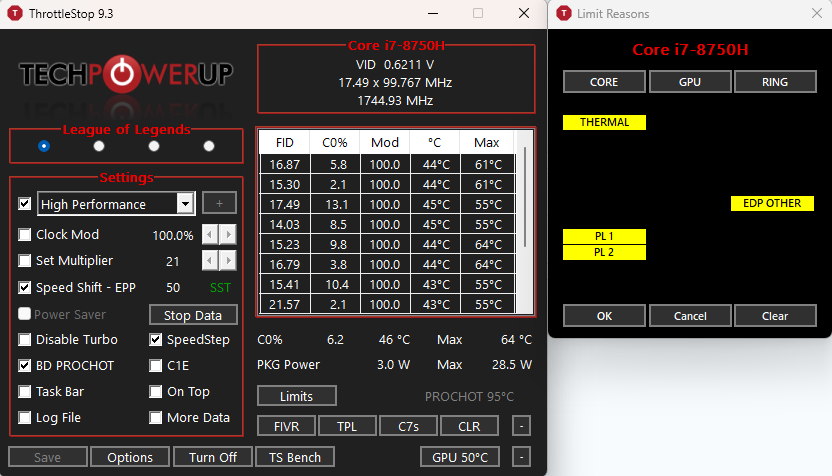Click the GPU button in Limit Reasons
Screen dimensions: 832x476
coord(690,82)
